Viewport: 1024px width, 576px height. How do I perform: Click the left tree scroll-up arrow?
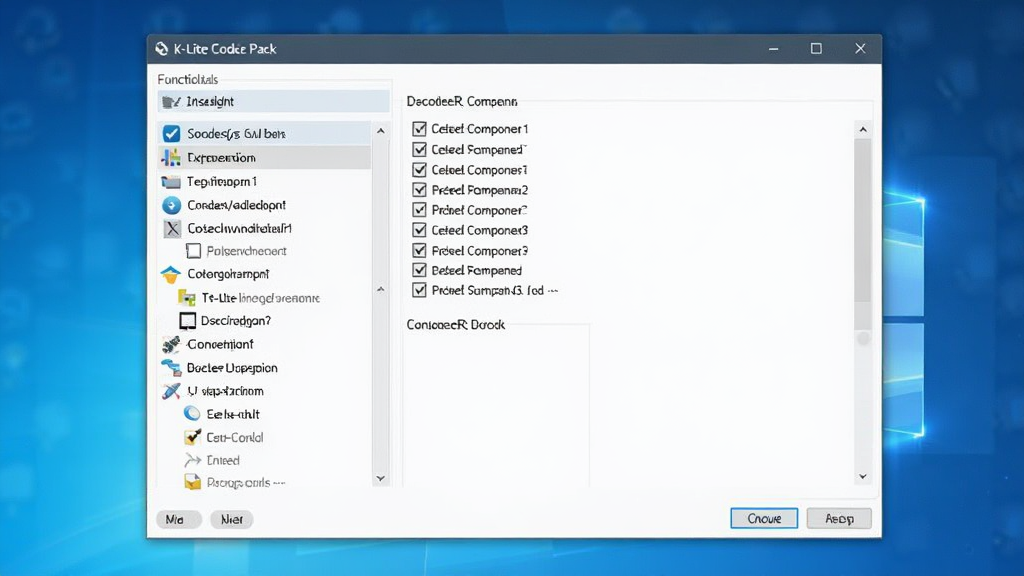[x=381, y=131]
